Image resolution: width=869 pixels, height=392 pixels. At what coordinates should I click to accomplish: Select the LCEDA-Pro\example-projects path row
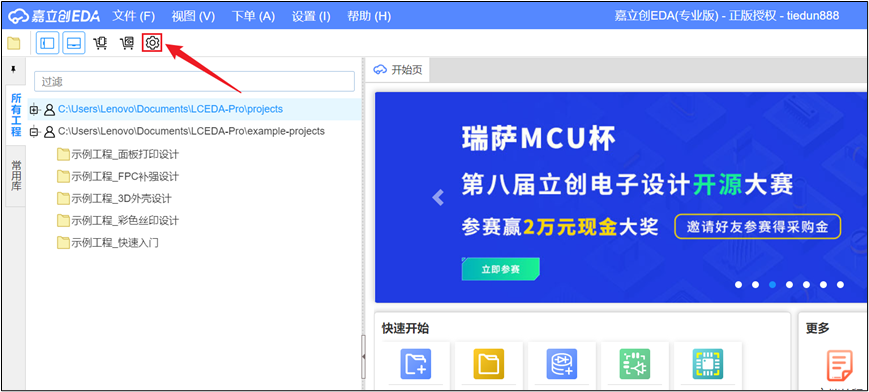[195, 131]
